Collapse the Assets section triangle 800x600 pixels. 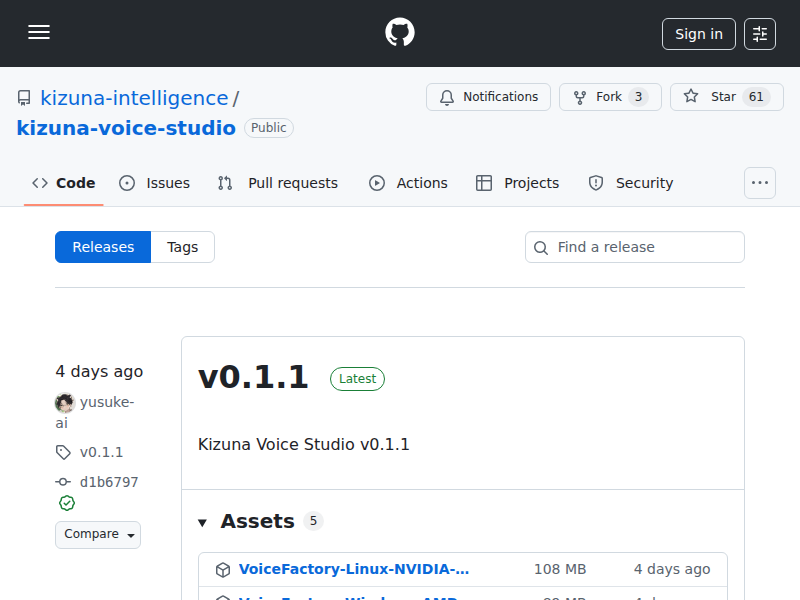point(202,522)
